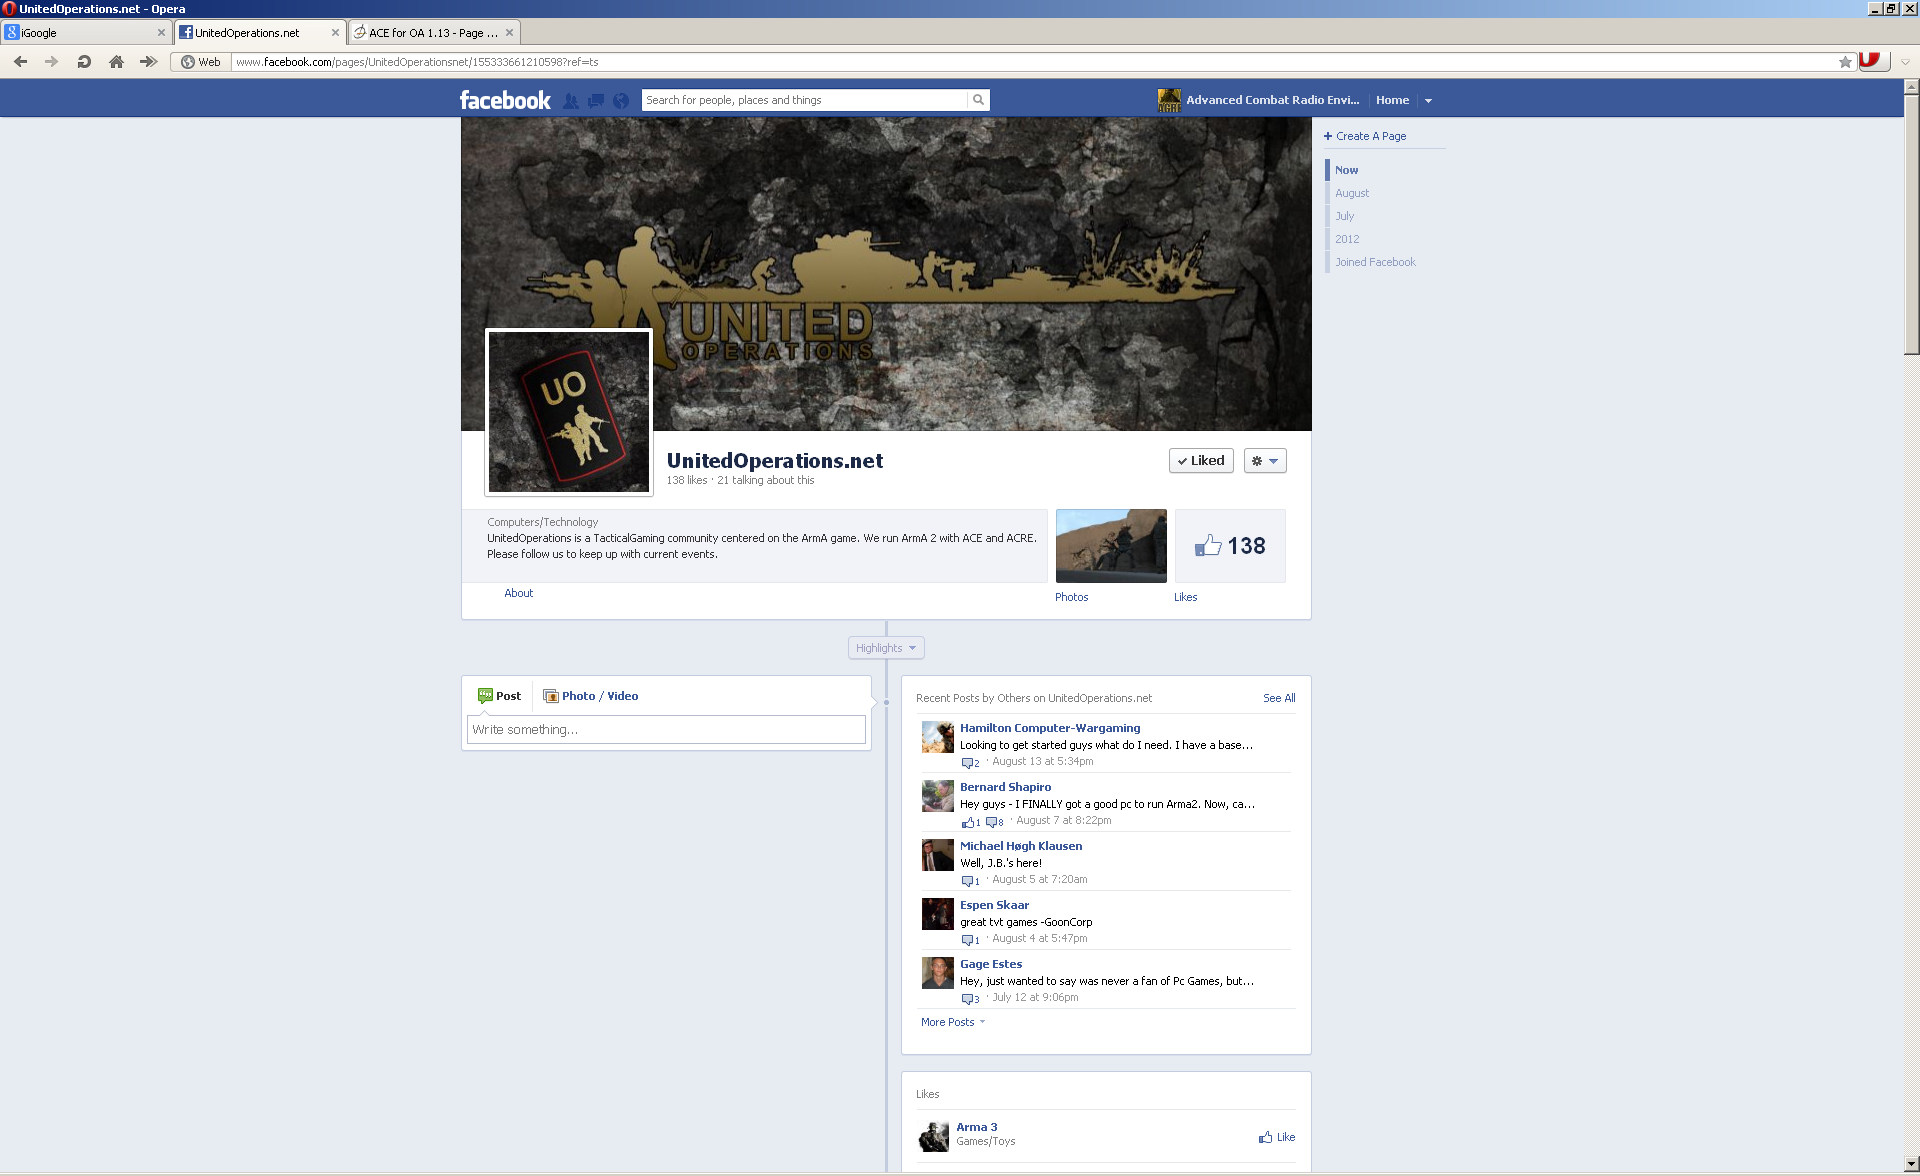Click the Fast Forward arrow icon
1920x1176 pixels.
pos(149,62)
